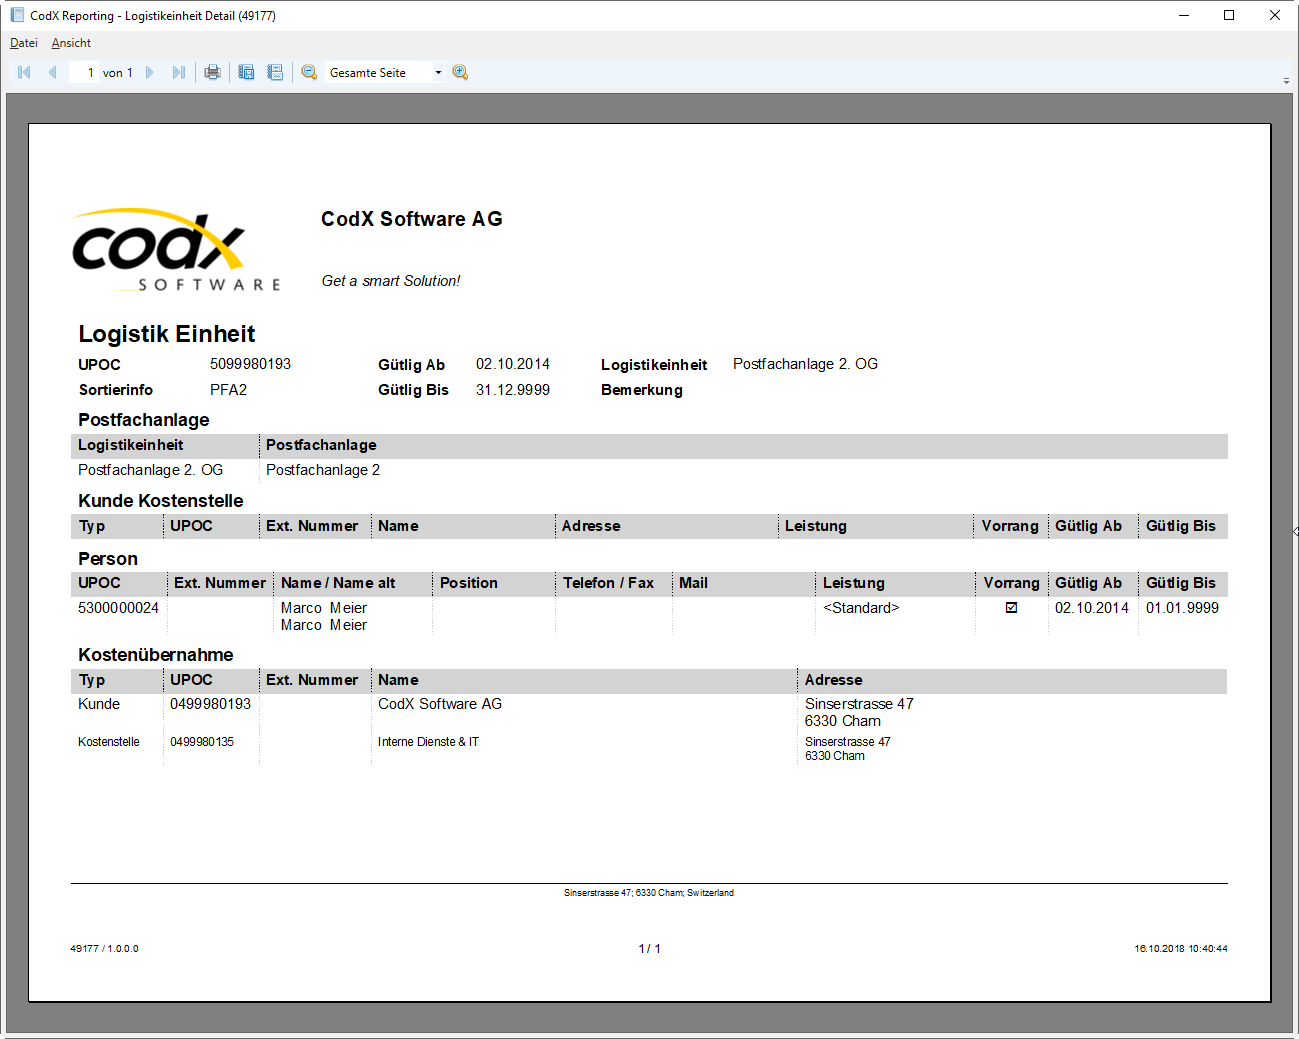Open the Gesamte Seite zoom dropdown
Viewport: 1299px width, 1039px height.
coord(438,71)
